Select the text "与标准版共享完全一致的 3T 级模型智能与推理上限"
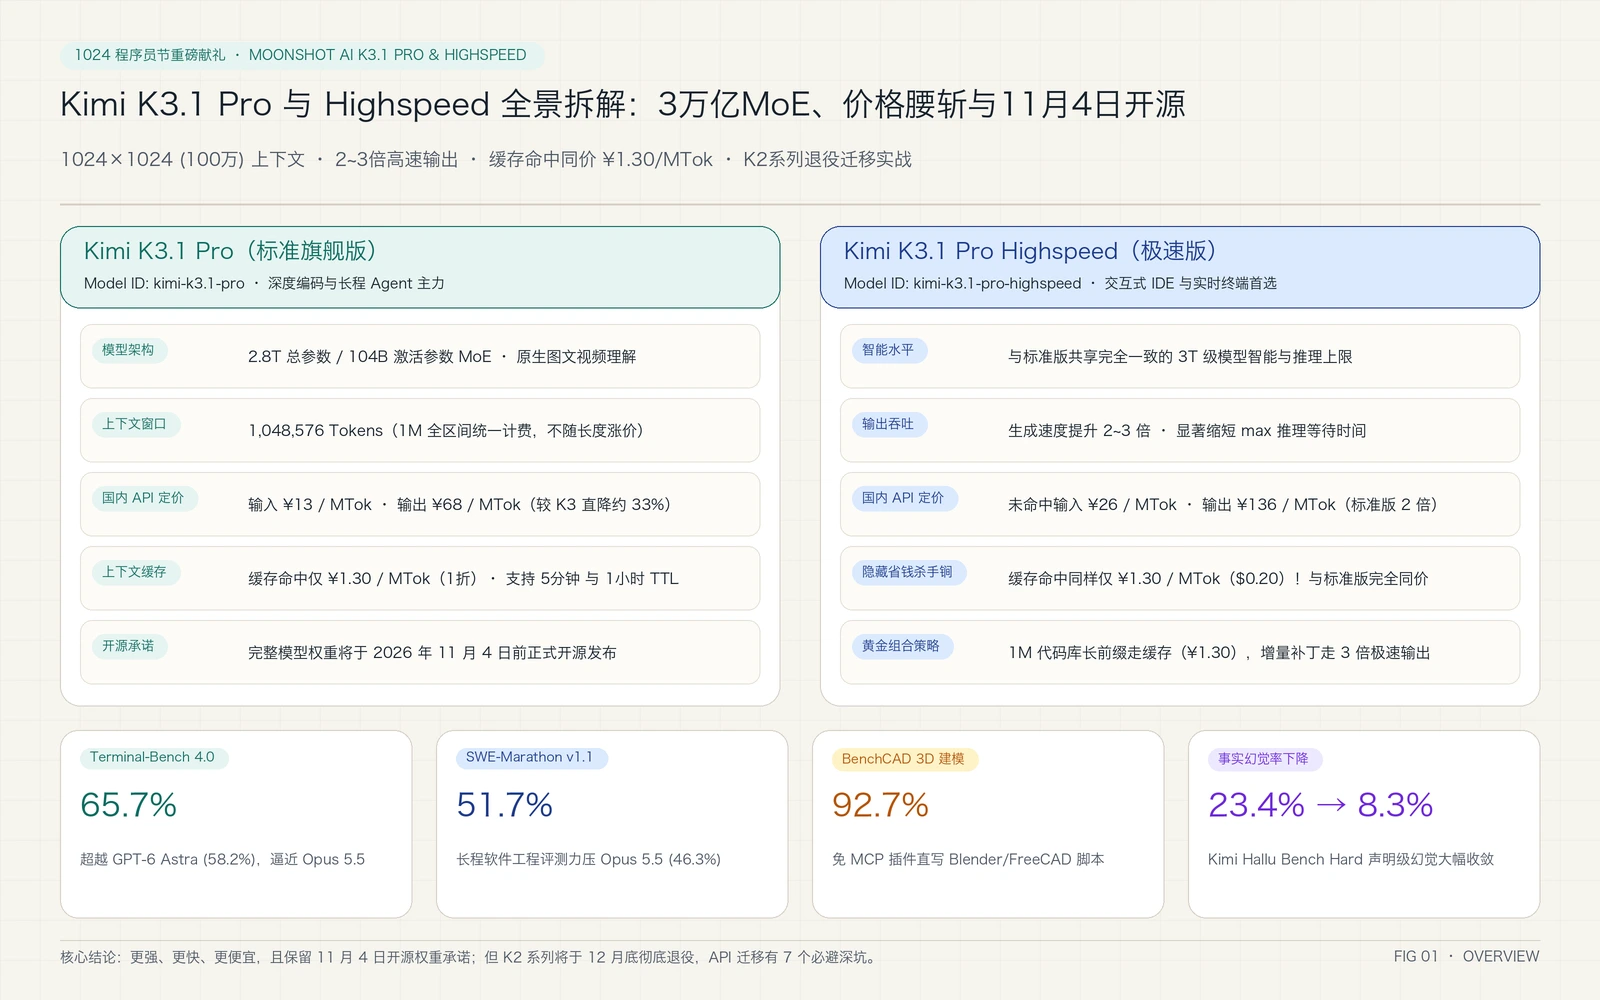The width and height of the screenshot is (1600, 1000). click(1180, 357)
